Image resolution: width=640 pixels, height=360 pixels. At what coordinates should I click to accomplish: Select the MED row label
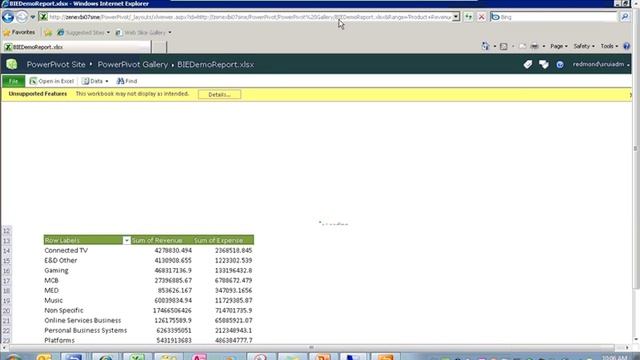(51, 290)
